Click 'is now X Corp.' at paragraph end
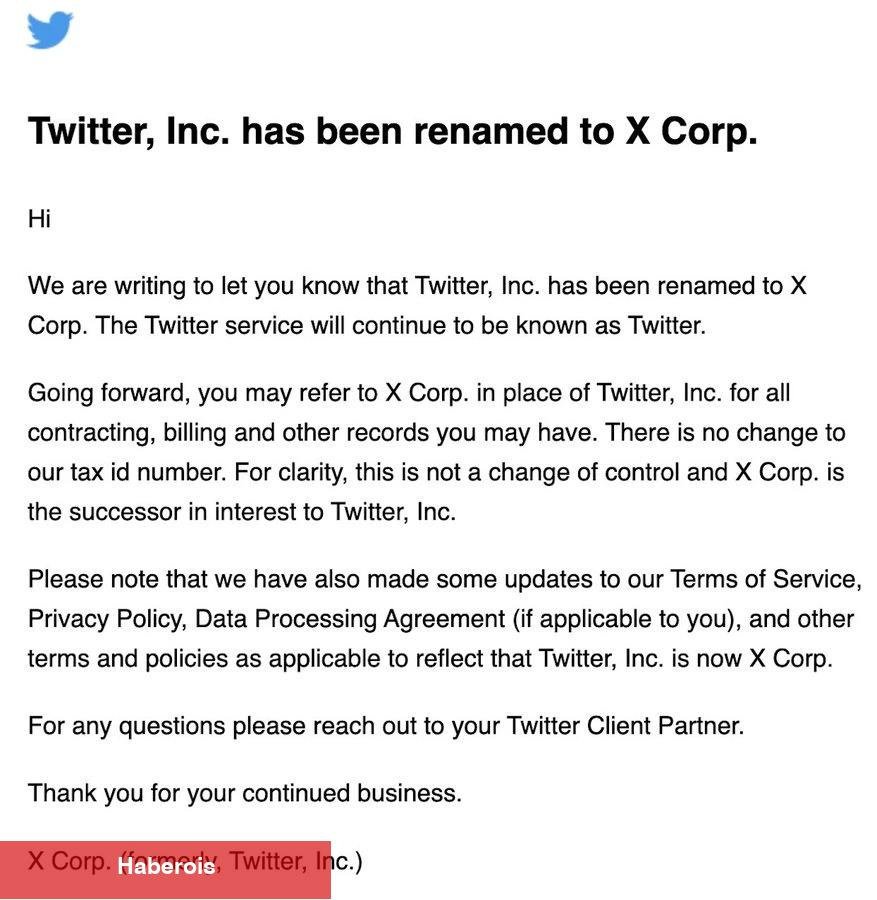This screenshot has height=900, width=877. pos(752,658)
